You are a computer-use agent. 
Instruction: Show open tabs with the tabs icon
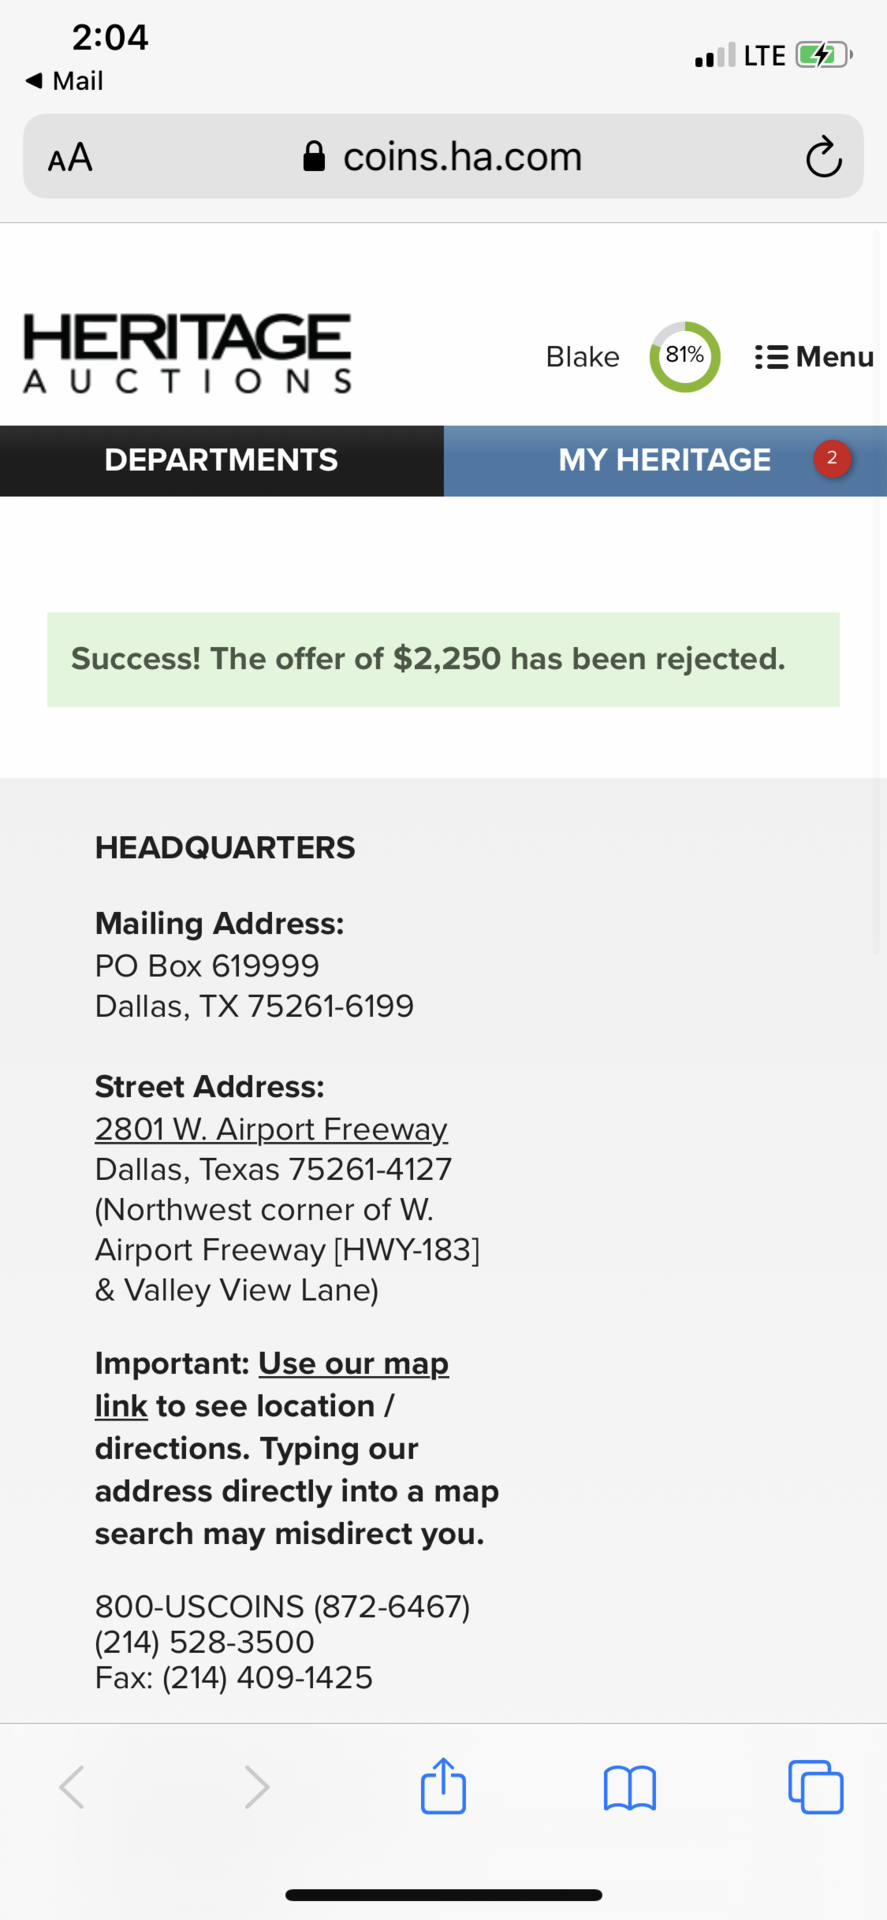click(815, 1786)
